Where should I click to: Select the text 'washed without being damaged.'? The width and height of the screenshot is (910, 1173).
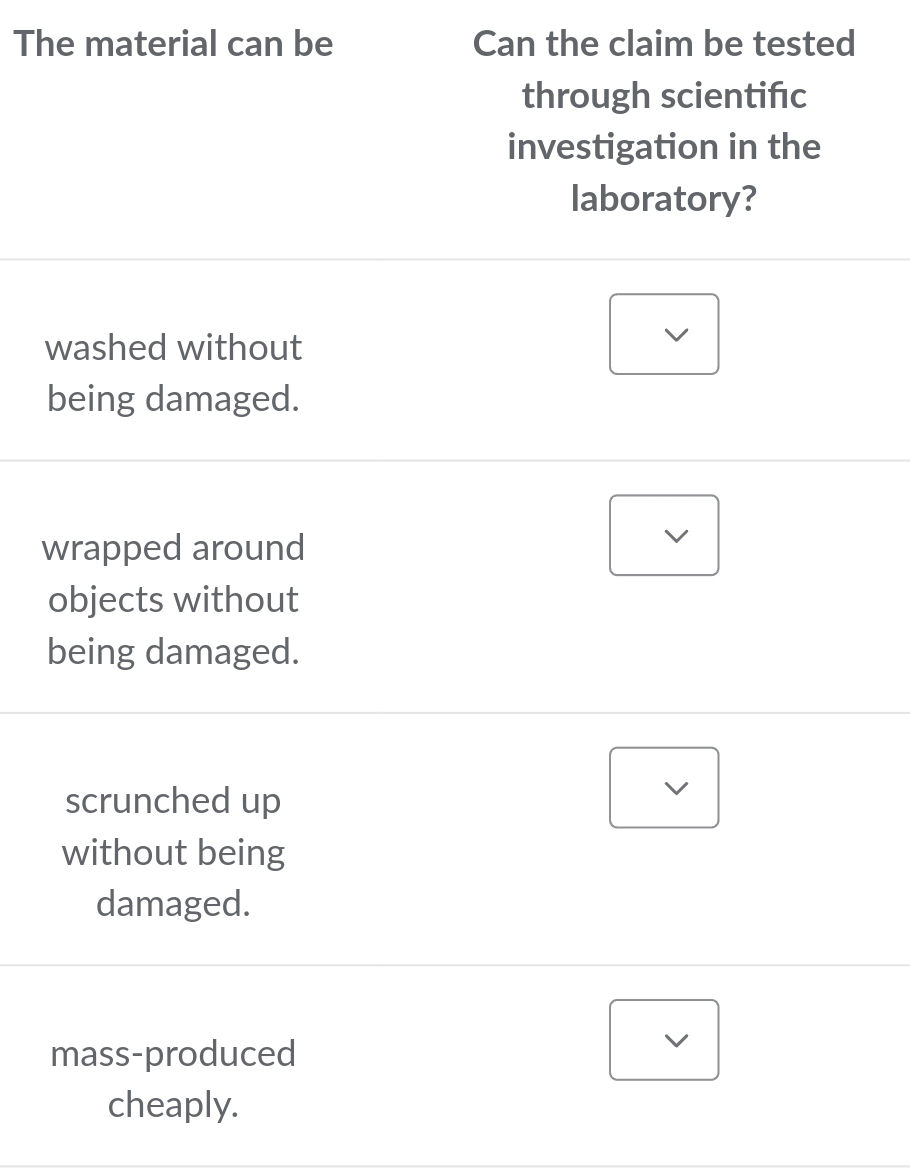(173, 372)
